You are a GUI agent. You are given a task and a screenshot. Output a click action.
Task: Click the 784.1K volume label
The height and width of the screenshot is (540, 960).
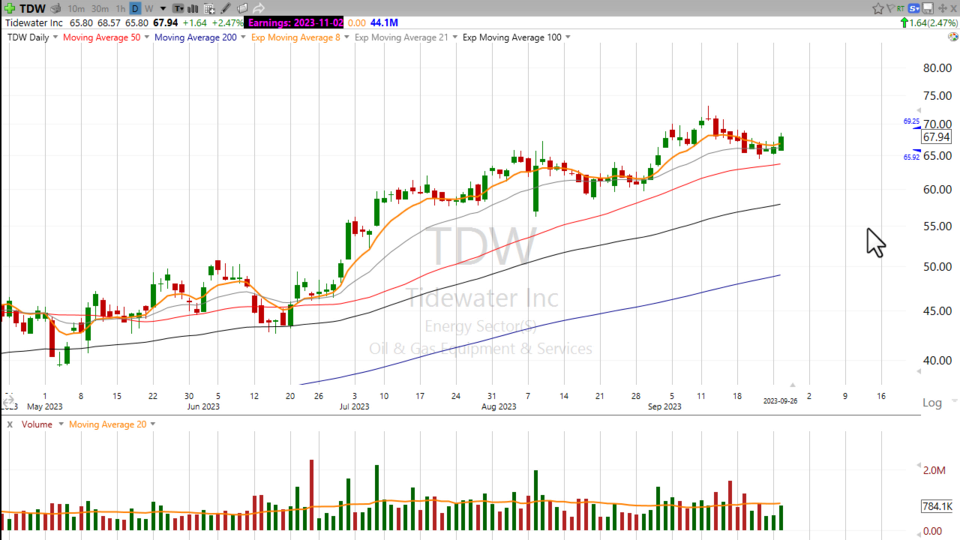pyautogui.click(x=937, y=506)
